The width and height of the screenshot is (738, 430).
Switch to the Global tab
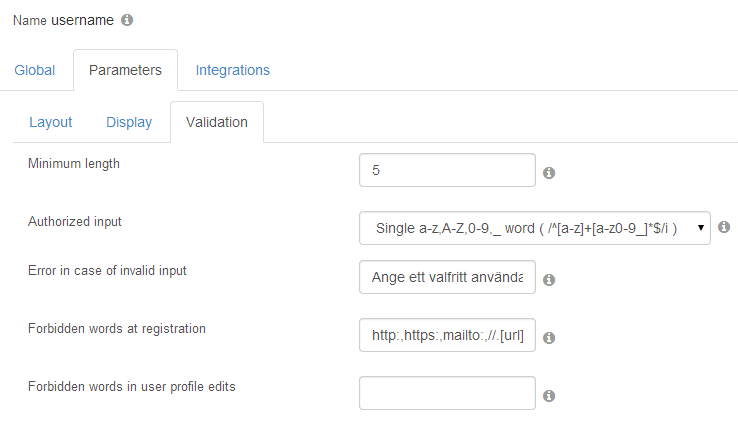35,70
